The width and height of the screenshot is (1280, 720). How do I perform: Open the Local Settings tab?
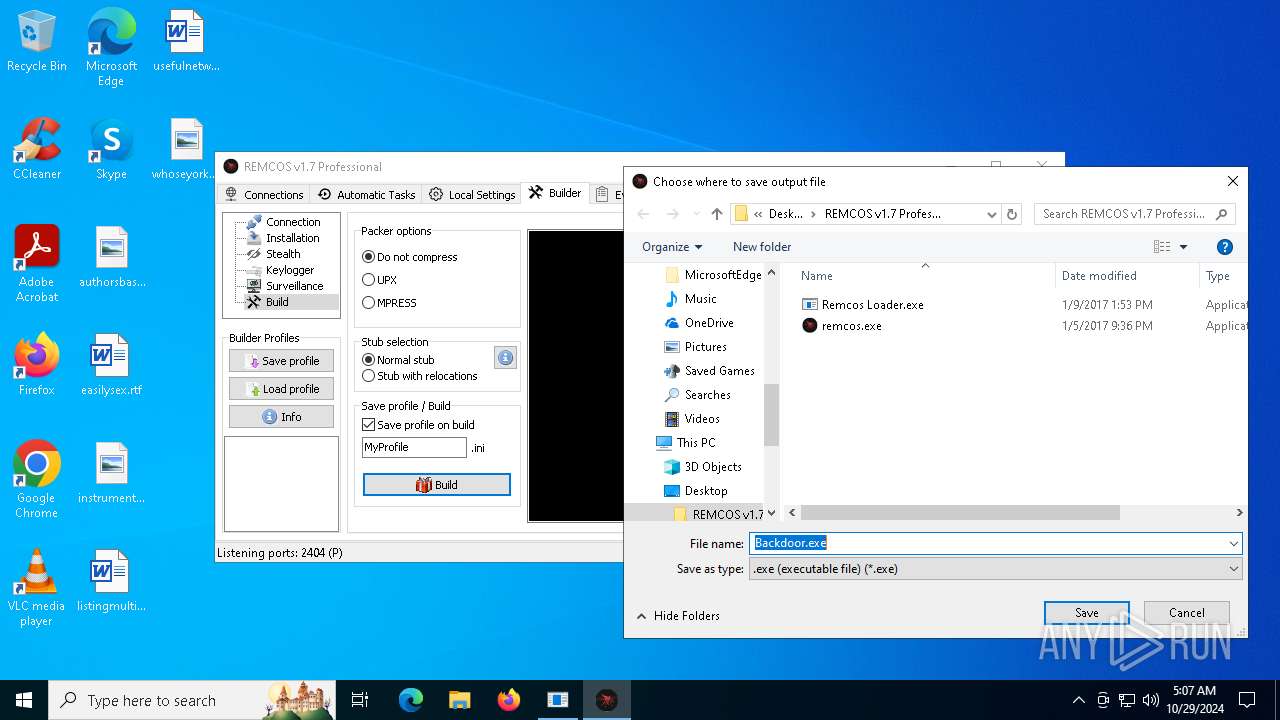coord(472,194)
